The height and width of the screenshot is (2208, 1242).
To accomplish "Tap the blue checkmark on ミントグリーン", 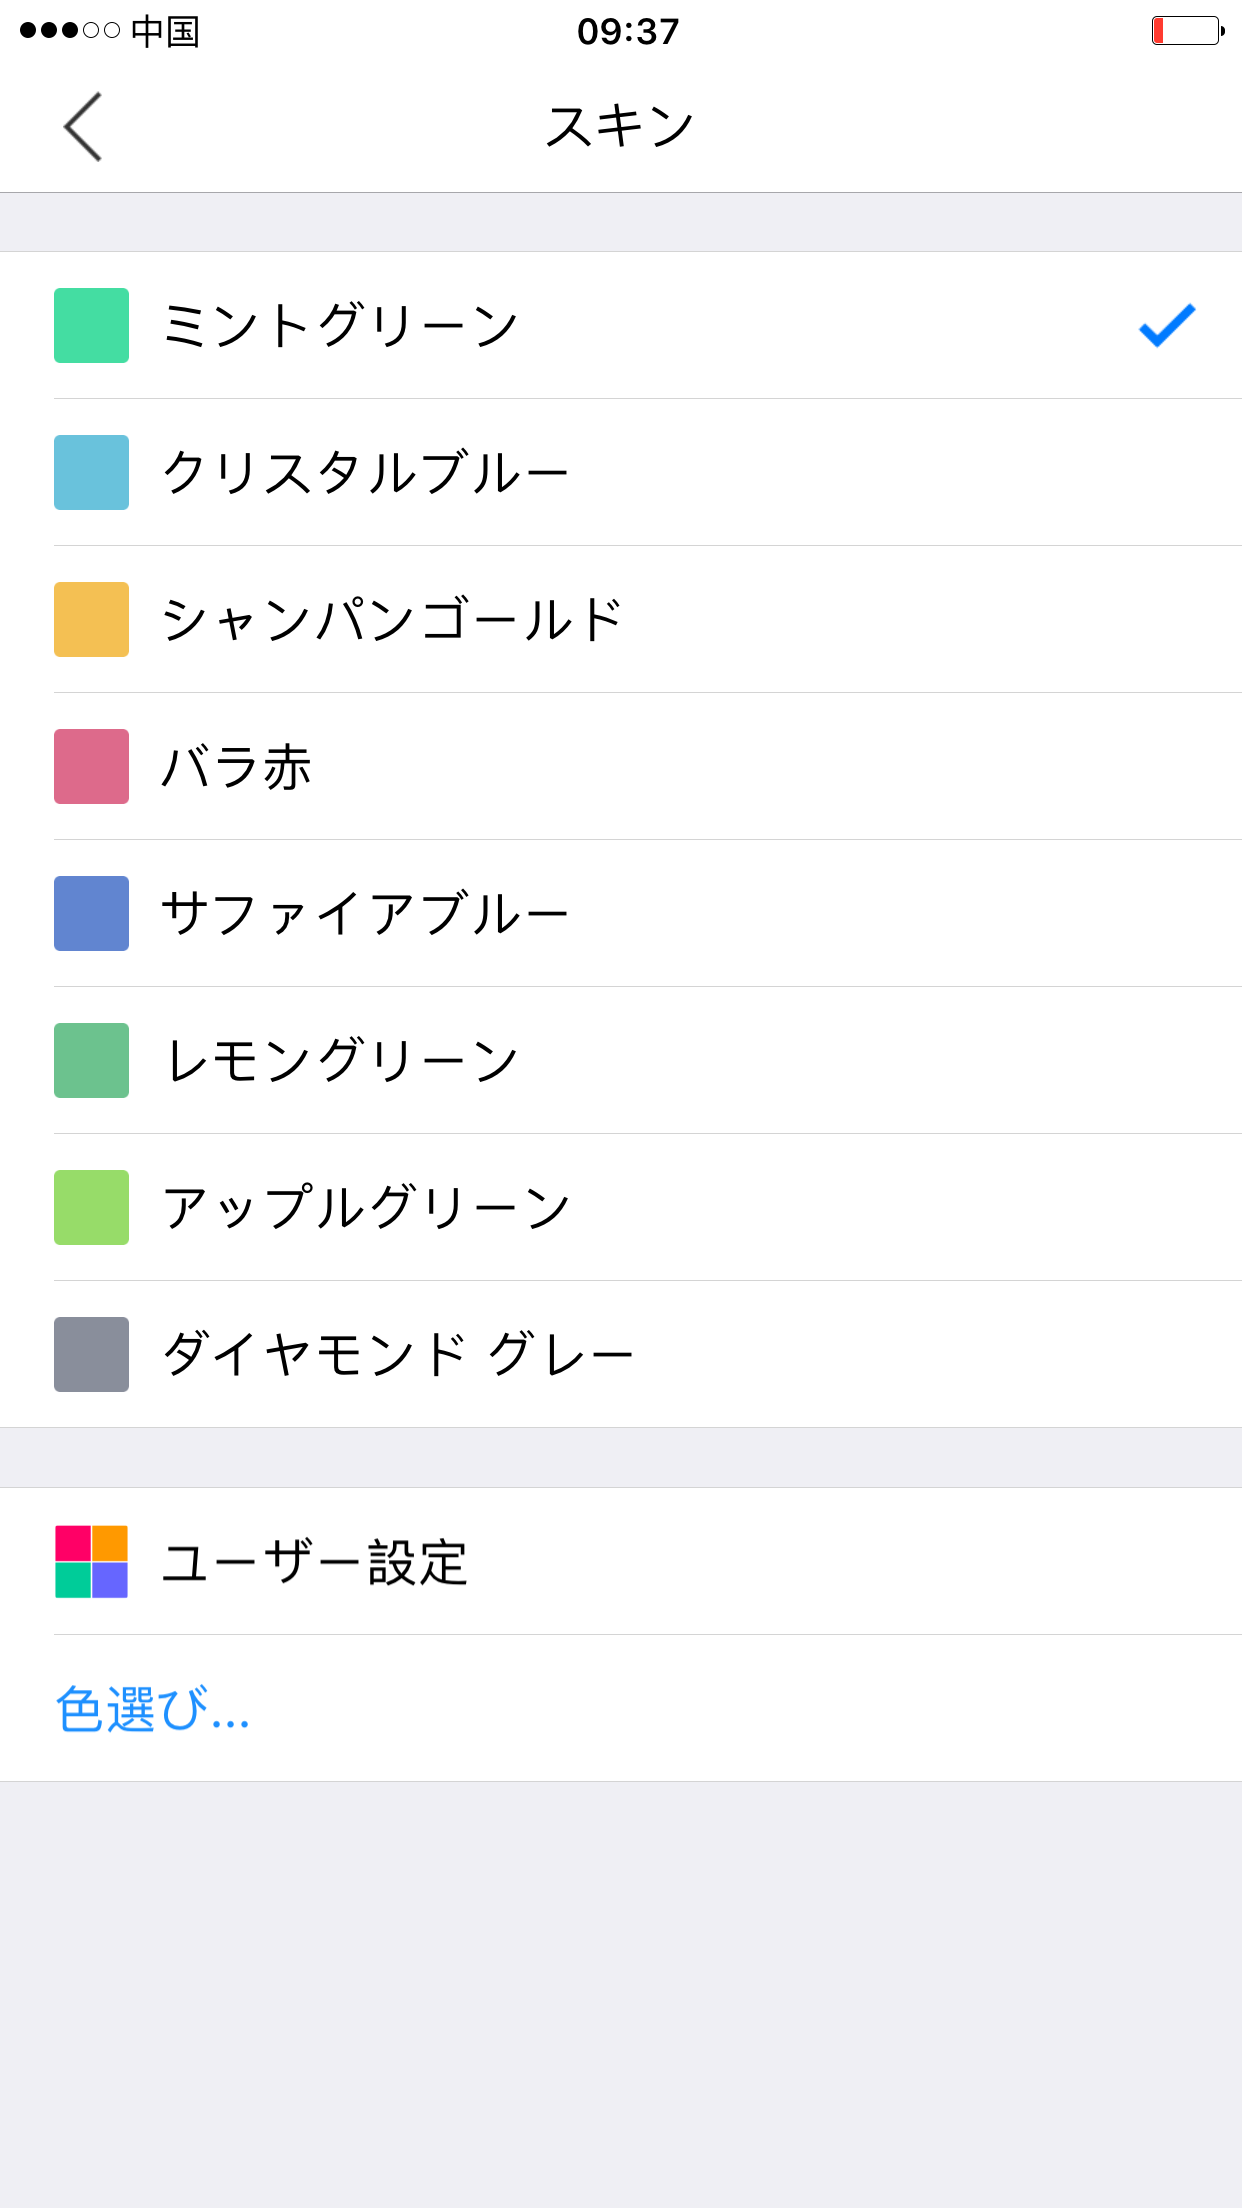I will point(1167,325).
